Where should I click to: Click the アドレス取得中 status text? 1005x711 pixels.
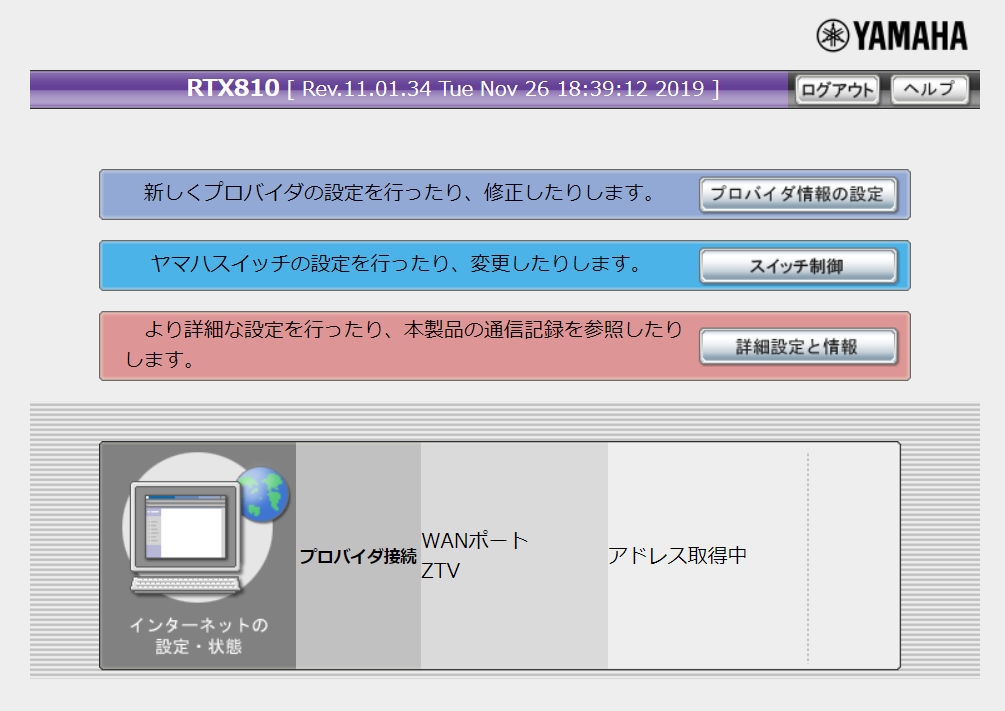pyautogui.click(x=677, y=555)
